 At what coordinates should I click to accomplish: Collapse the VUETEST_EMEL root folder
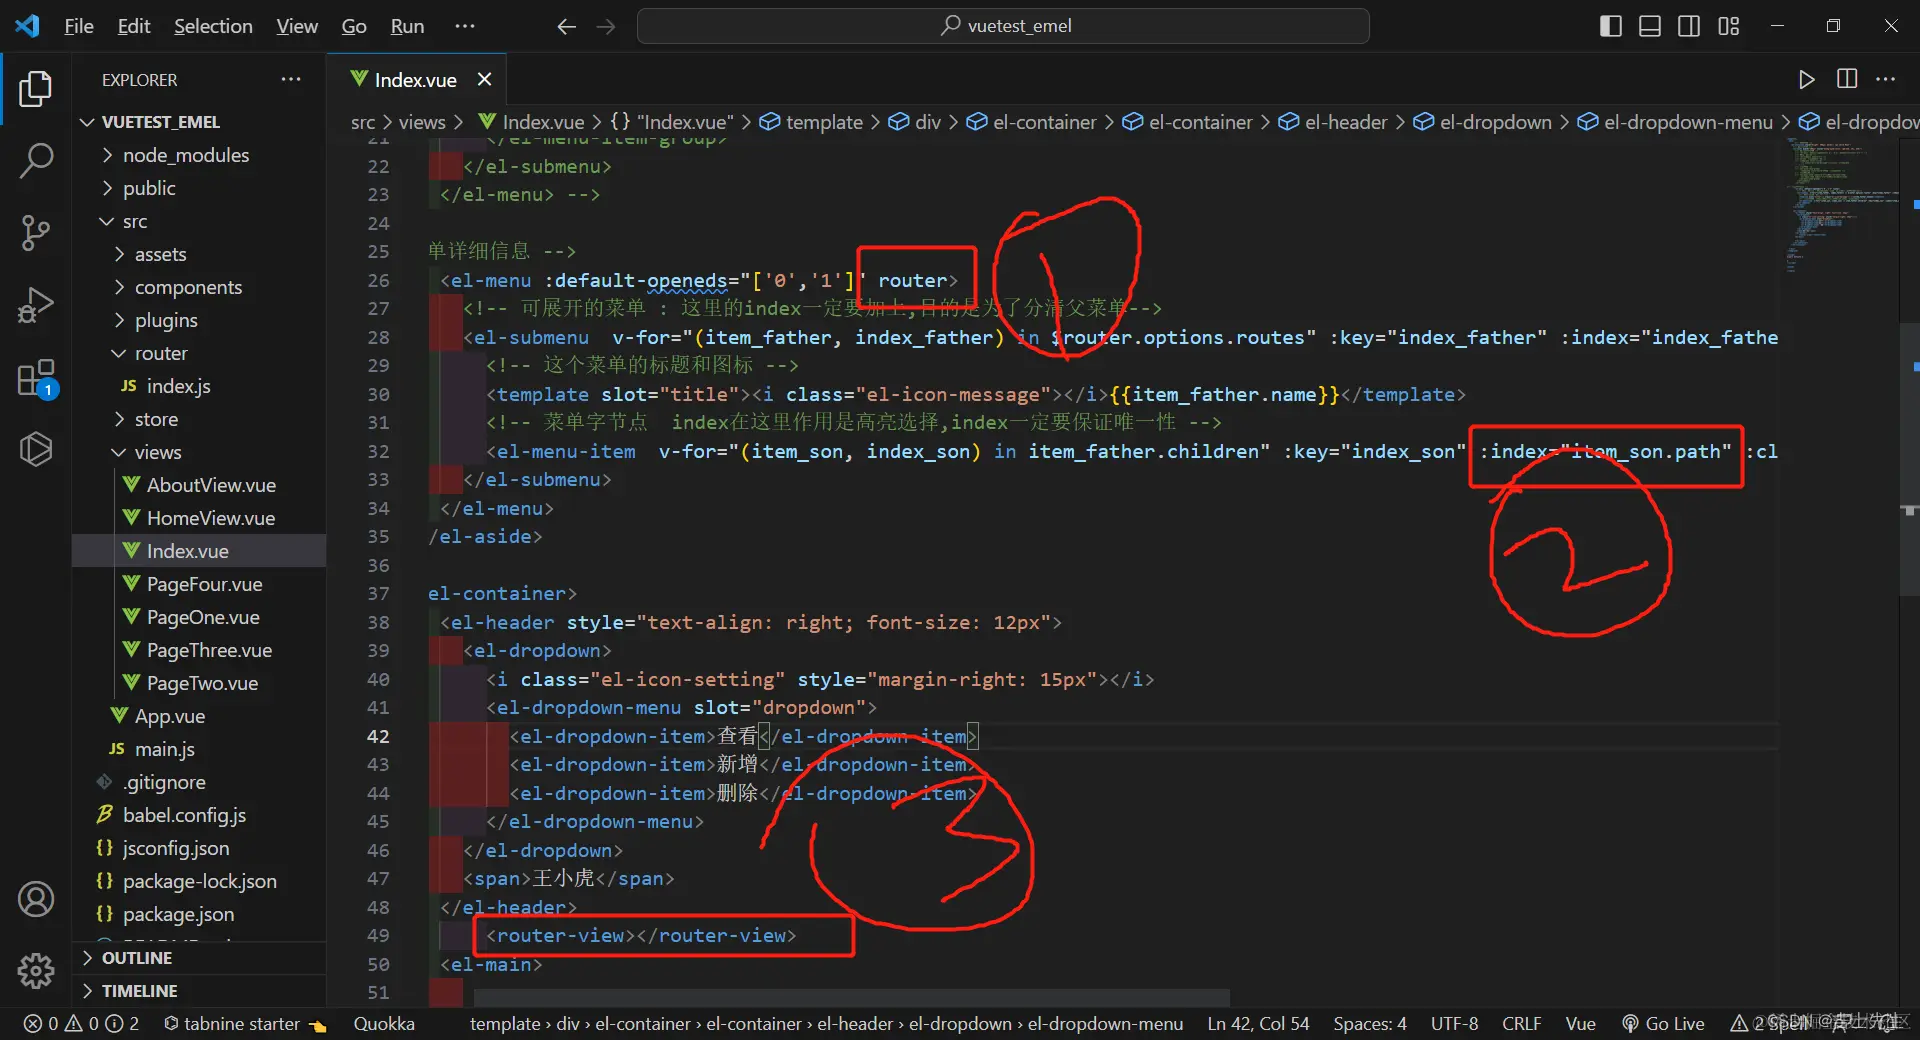coord(160,122)
